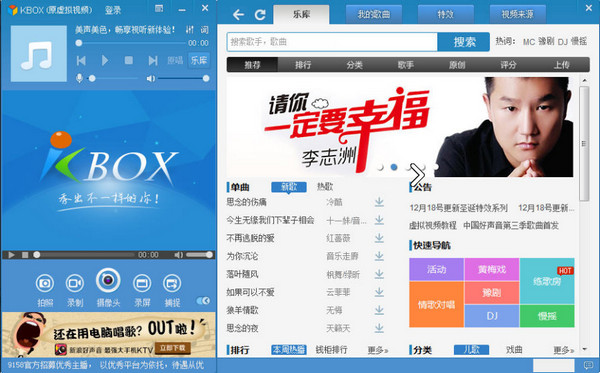Go back with the left arrow icon
The width and height of the screenshot is (600, 373).
pos(238,15)
